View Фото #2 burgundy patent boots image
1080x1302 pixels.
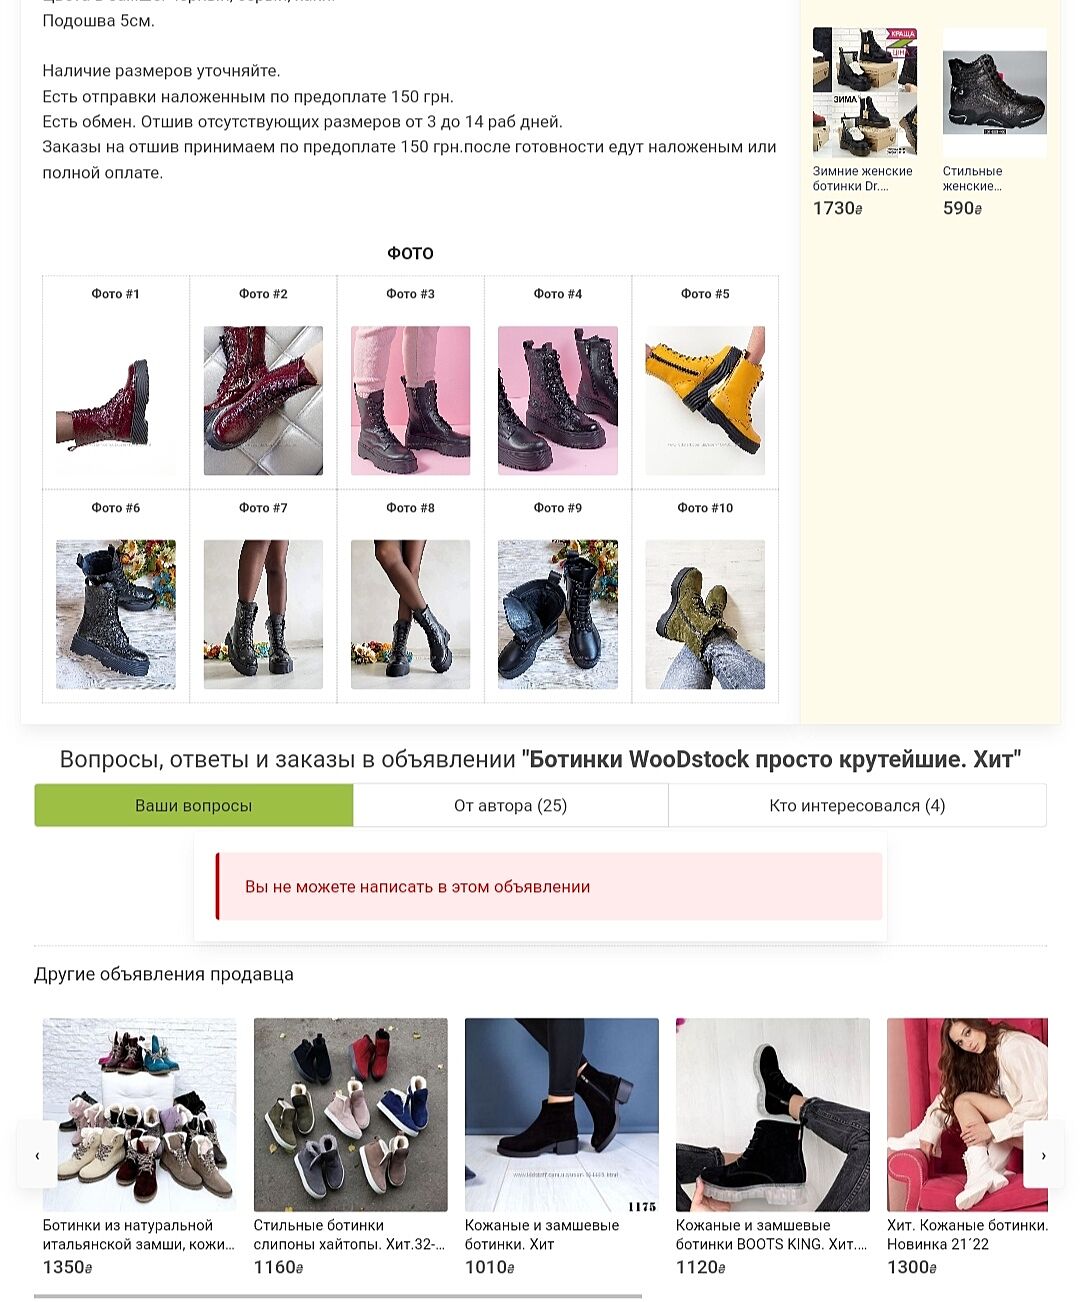(x=263, y=401)
